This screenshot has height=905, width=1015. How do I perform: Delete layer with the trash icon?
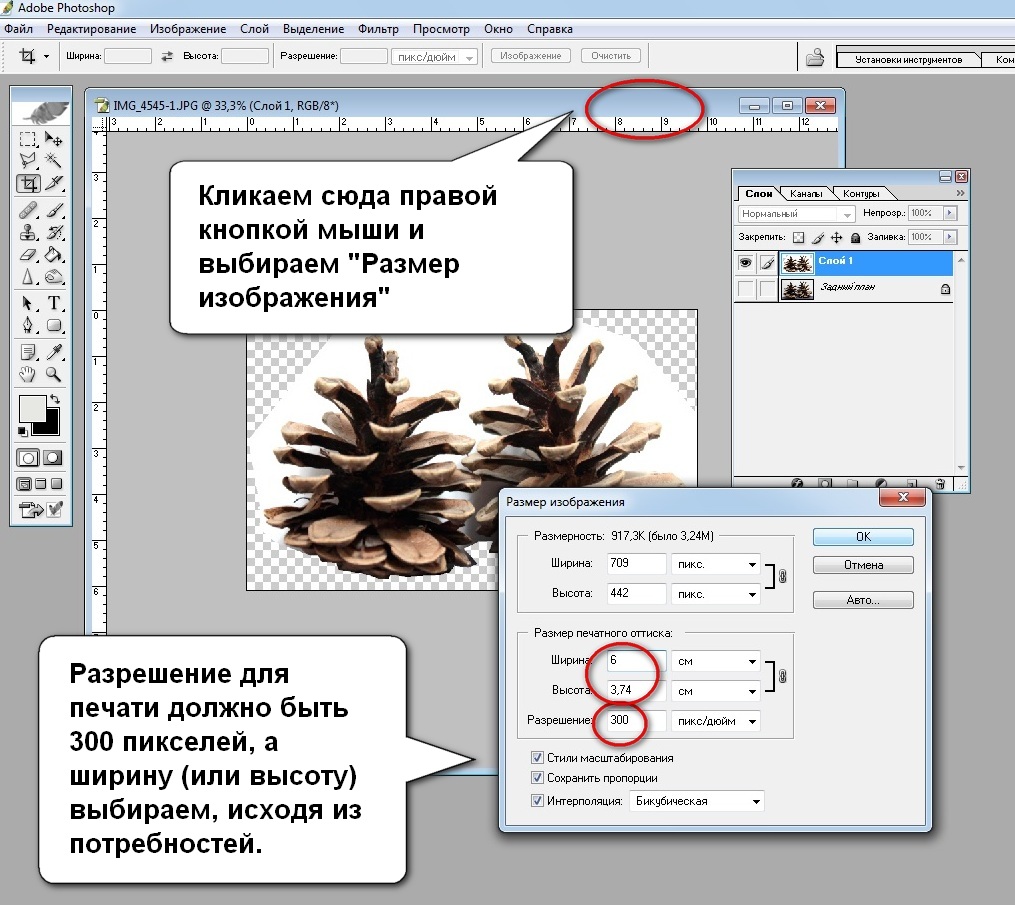click(940, 483)
